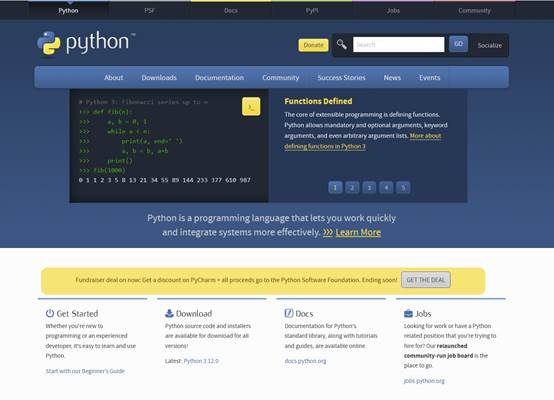Click the Download arrow icon
Screen dimensions: 554x400
169,313
